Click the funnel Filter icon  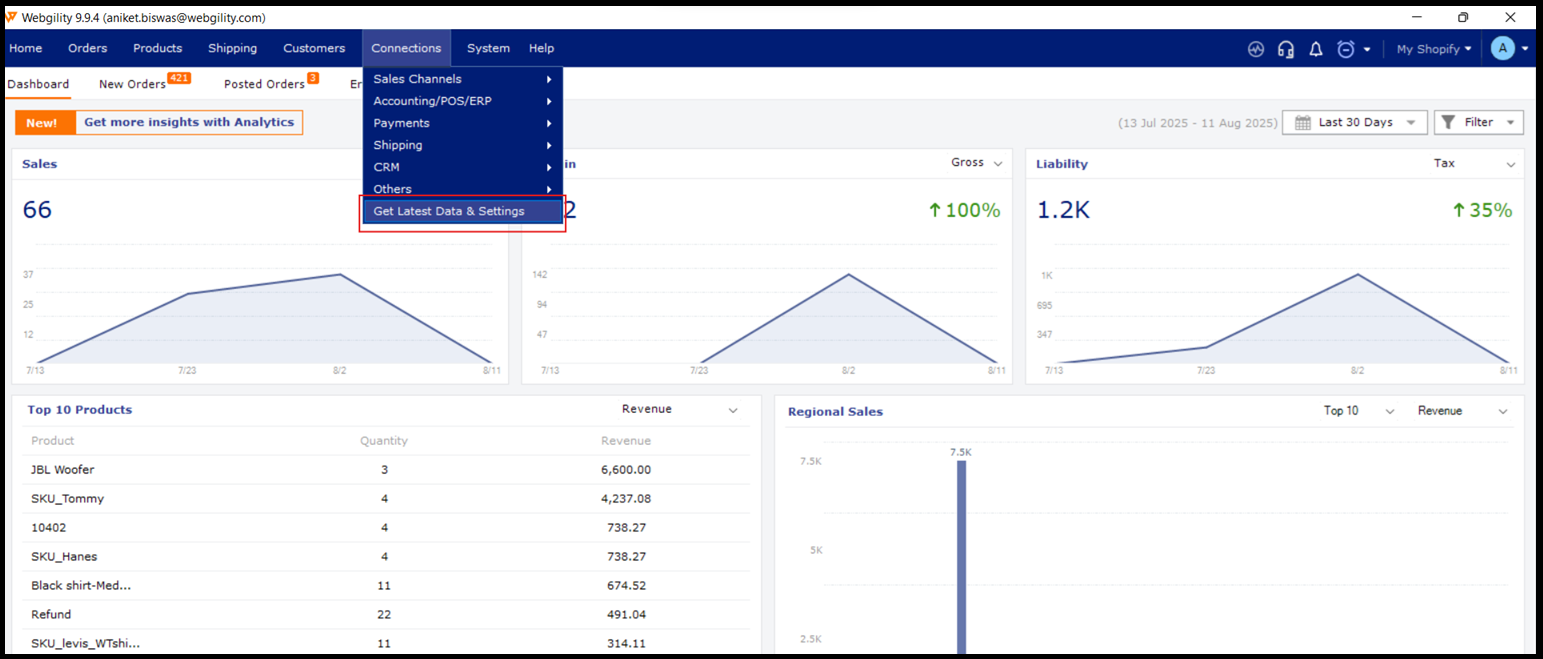coord(1448,123)
